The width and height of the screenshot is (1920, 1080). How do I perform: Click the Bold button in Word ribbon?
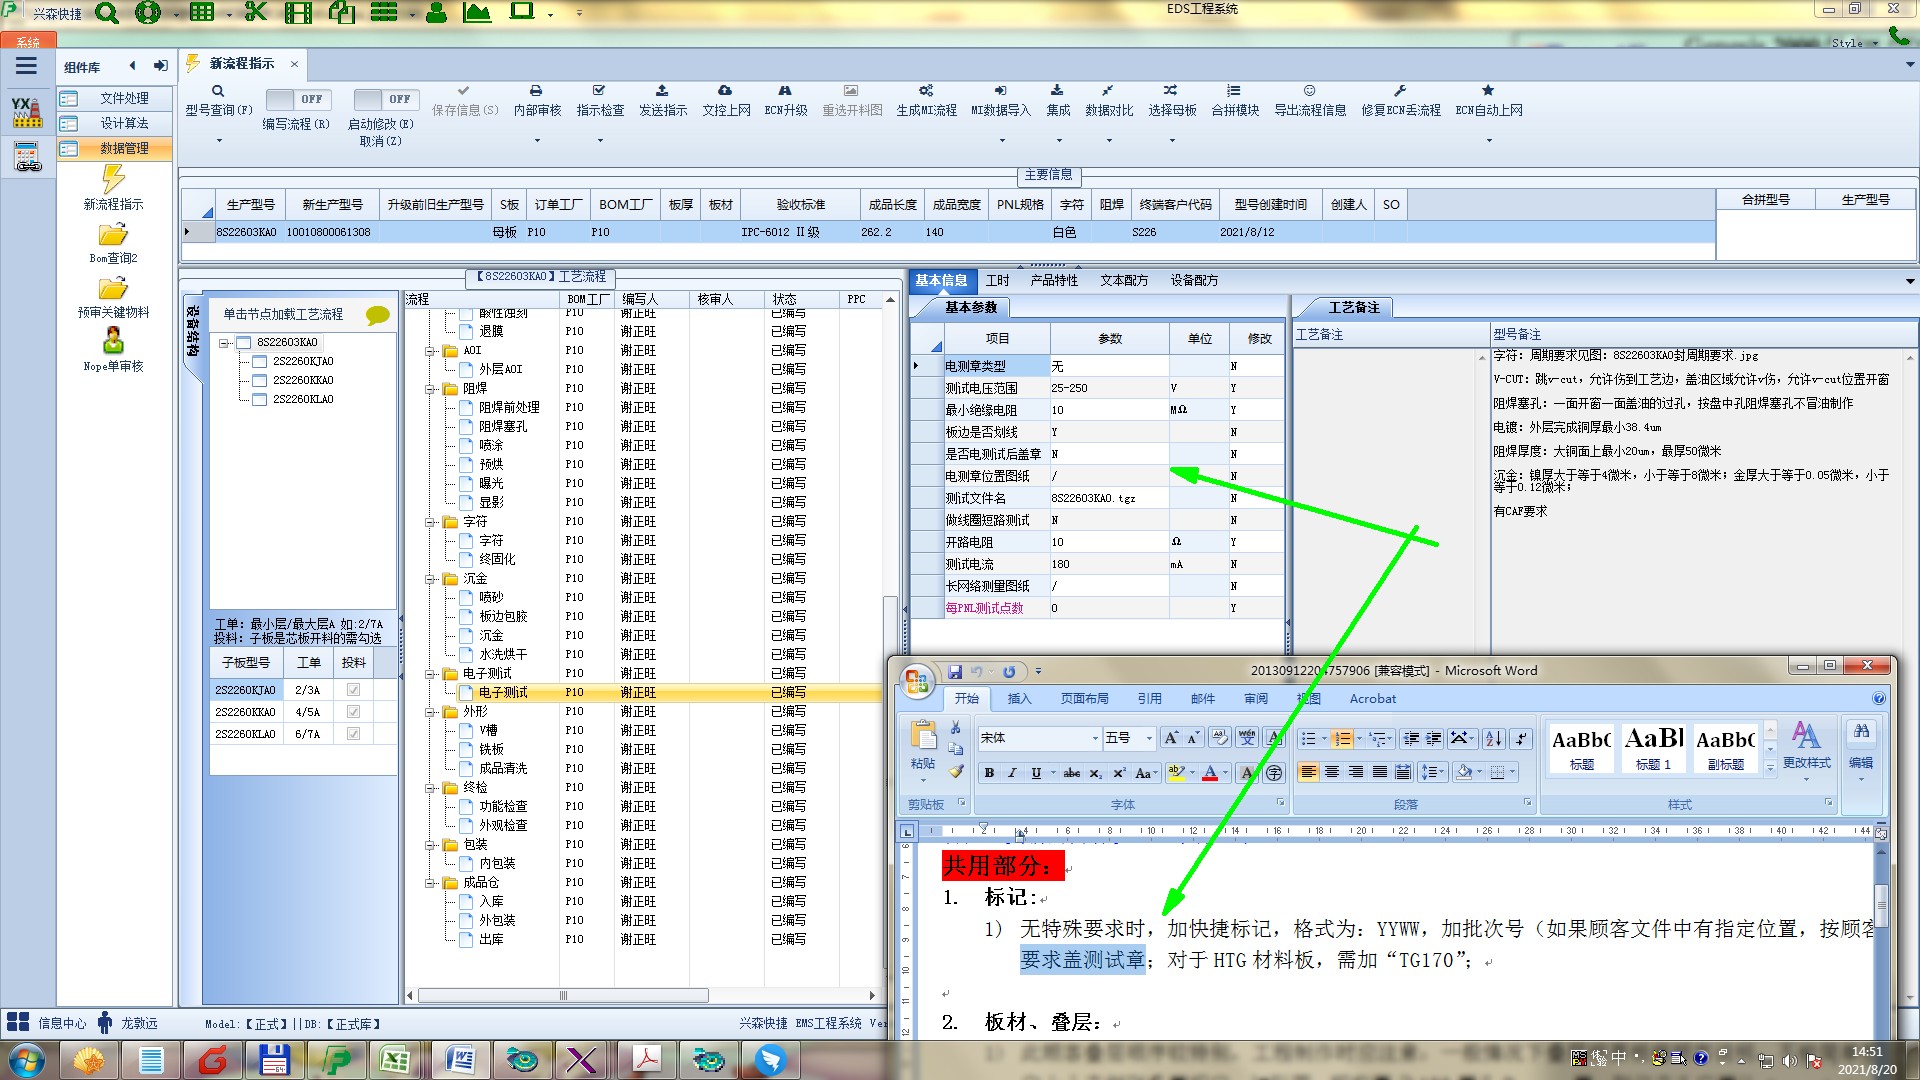click(989, 772)
